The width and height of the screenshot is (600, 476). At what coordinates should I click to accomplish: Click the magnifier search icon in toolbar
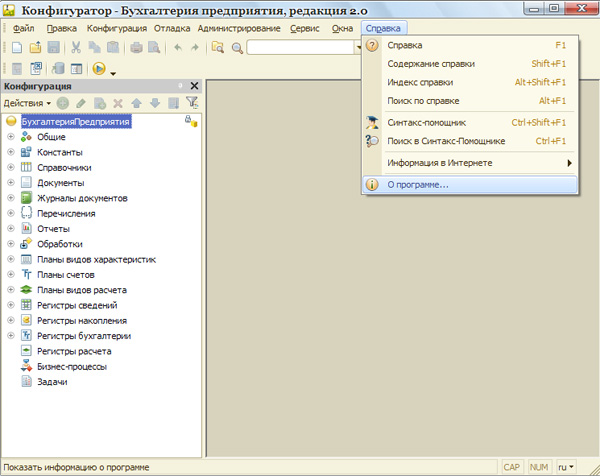pos(236,47)
